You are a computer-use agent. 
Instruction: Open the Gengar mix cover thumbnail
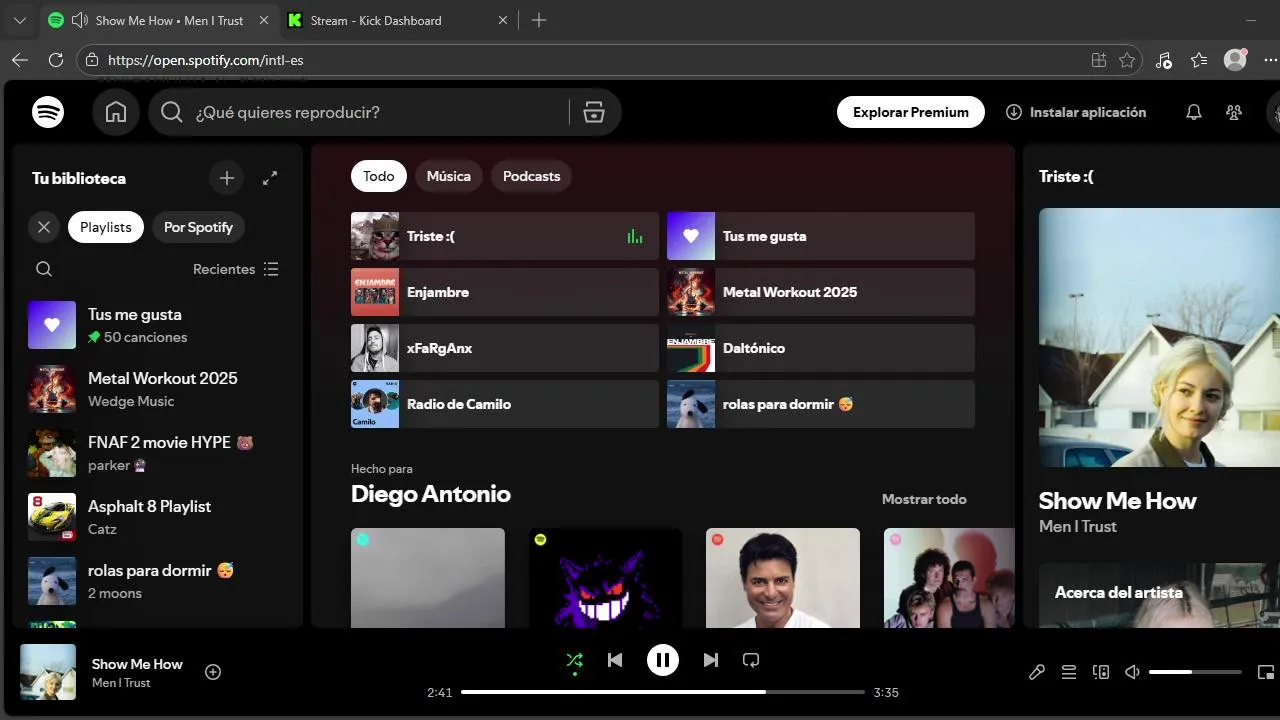click(605, 578)
